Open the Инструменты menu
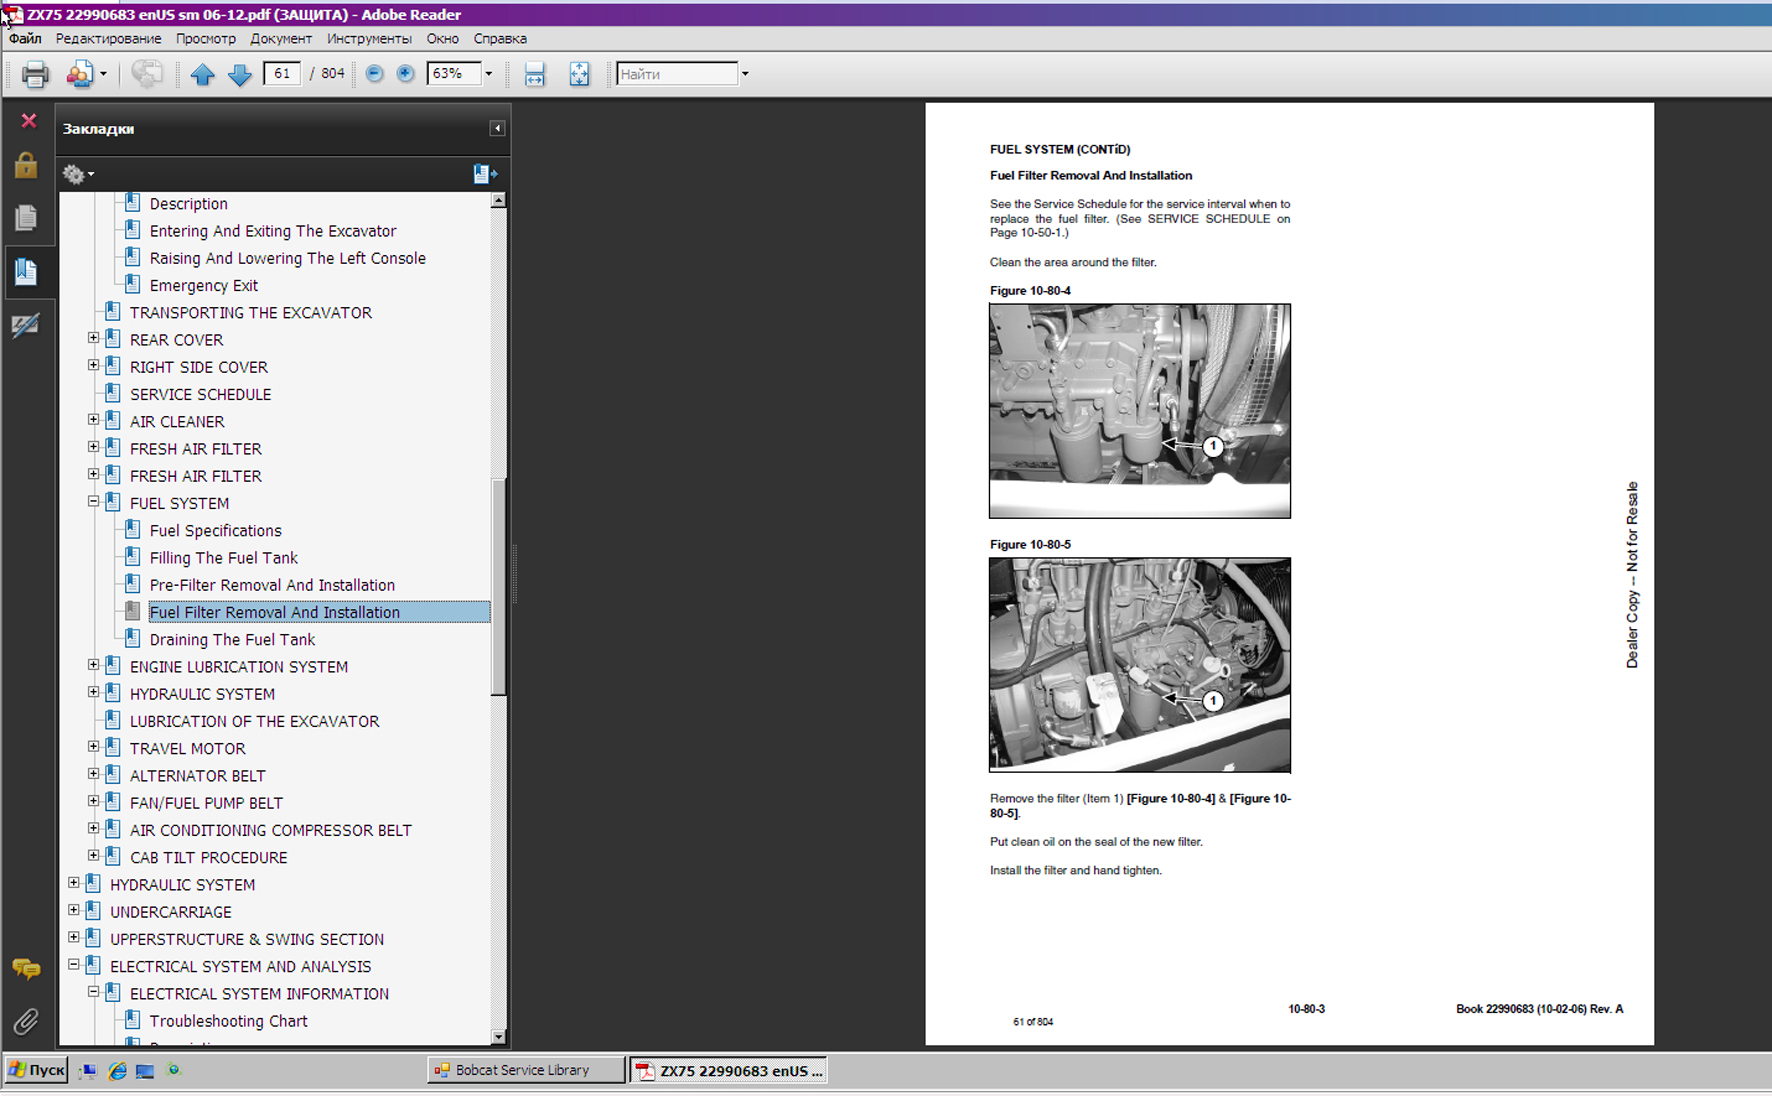The height and width of the screenshot is (1096, 1772). point(368,39)
